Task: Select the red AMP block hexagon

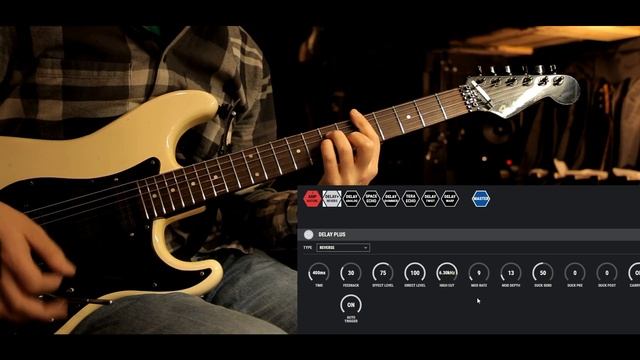Action: [312, 199]
